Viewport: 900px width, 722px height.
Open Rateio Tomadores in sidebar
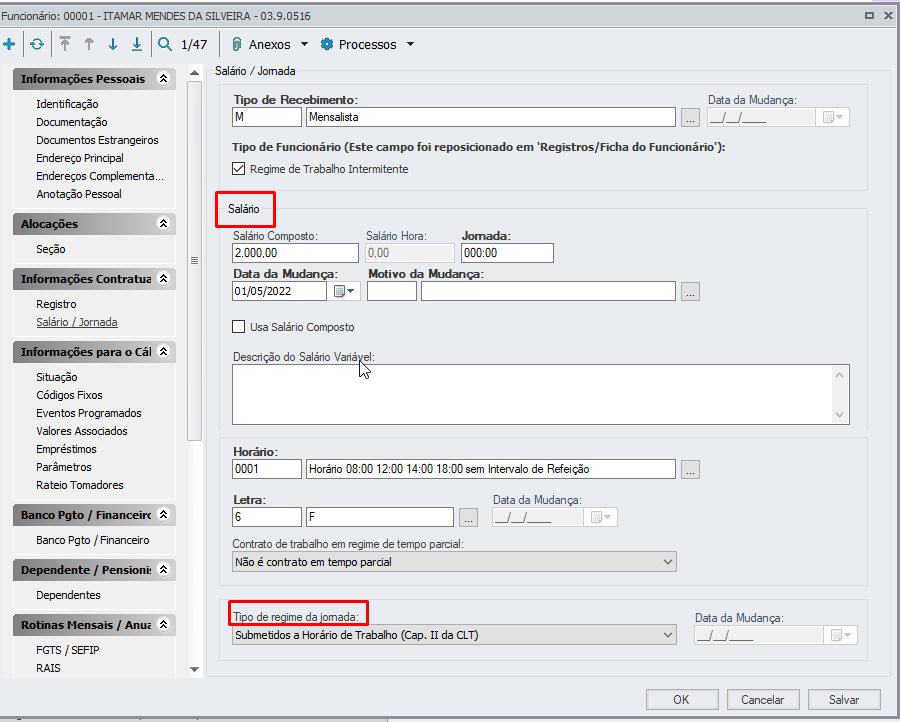click(80, 485)
